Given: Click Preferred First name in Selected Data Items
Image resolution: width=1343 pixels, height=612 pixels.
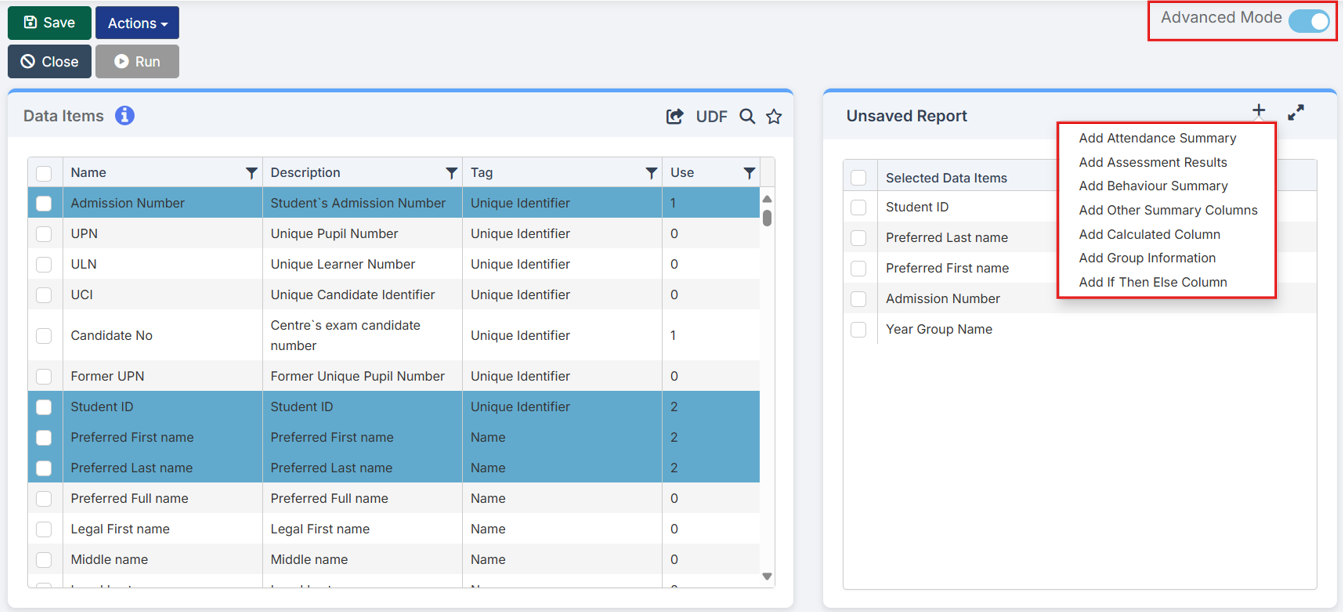Looking at the screenshot, I should point(947,268).
